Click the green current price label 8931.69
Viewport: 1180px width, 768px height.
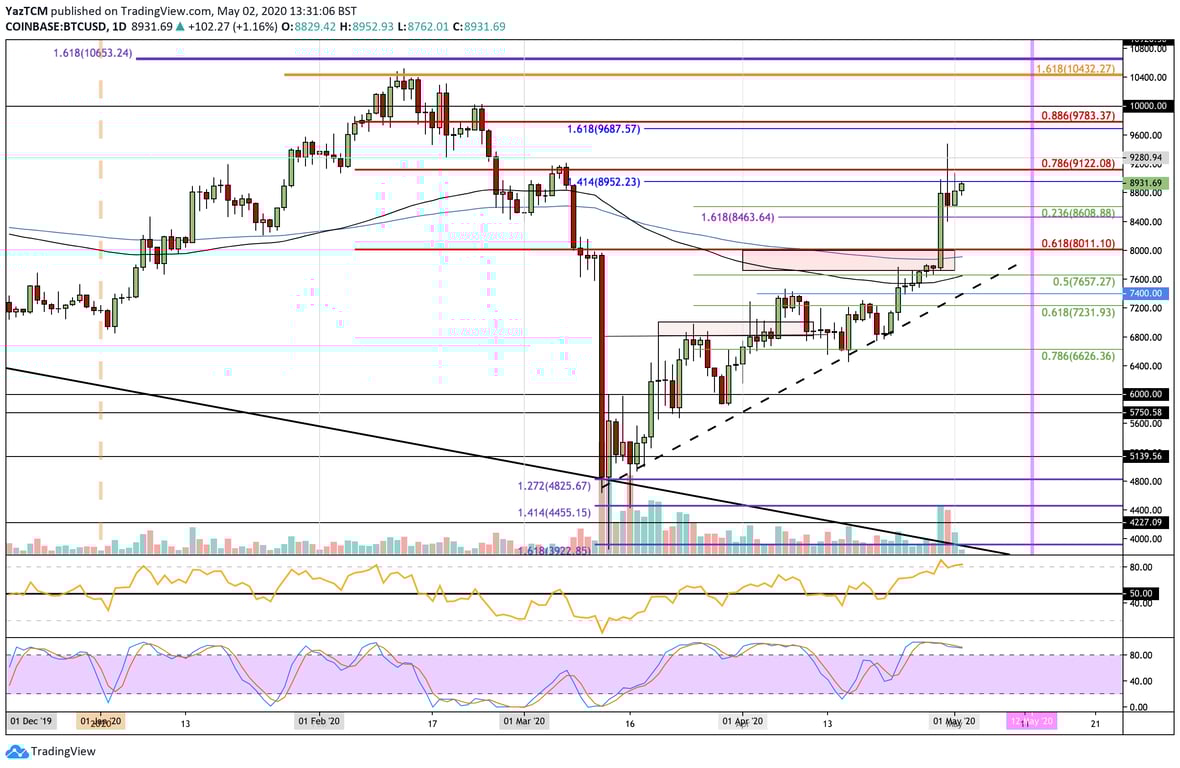(x=1148, y=184)
